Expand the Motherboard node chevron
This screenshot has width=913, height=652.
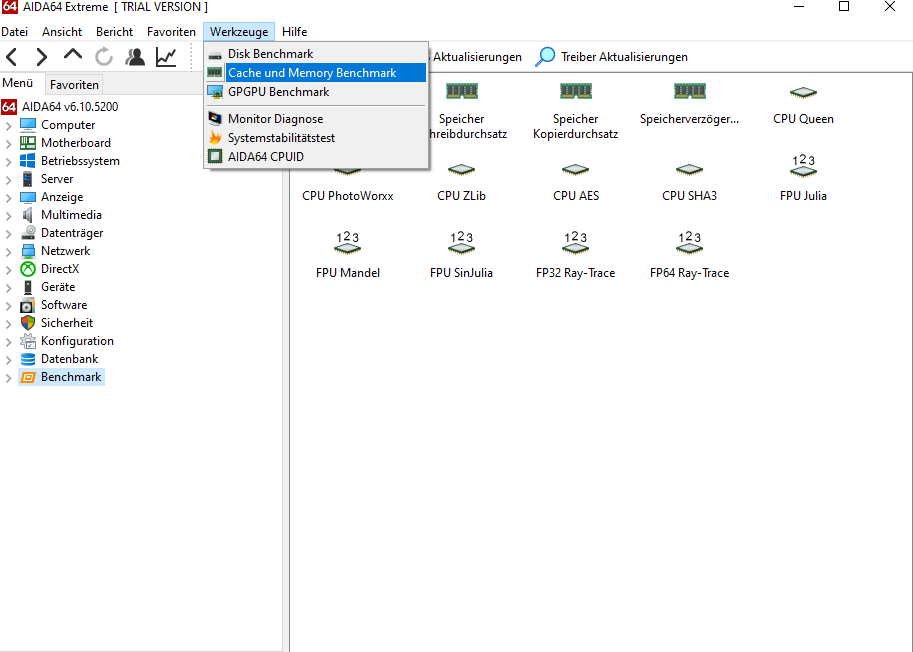pyautogui.click(x=8, y=144)
